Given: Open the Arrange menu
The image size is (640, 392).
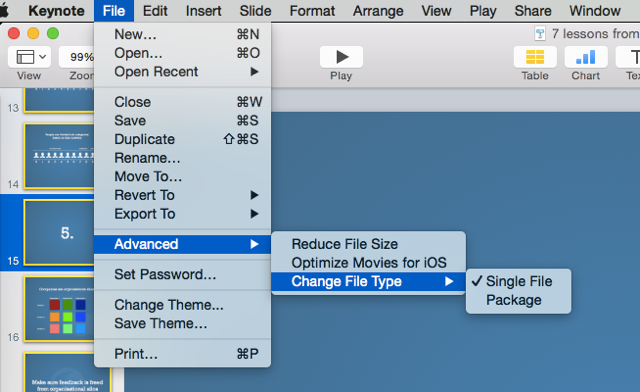Looking at the screenshot, I should [378, 11].
